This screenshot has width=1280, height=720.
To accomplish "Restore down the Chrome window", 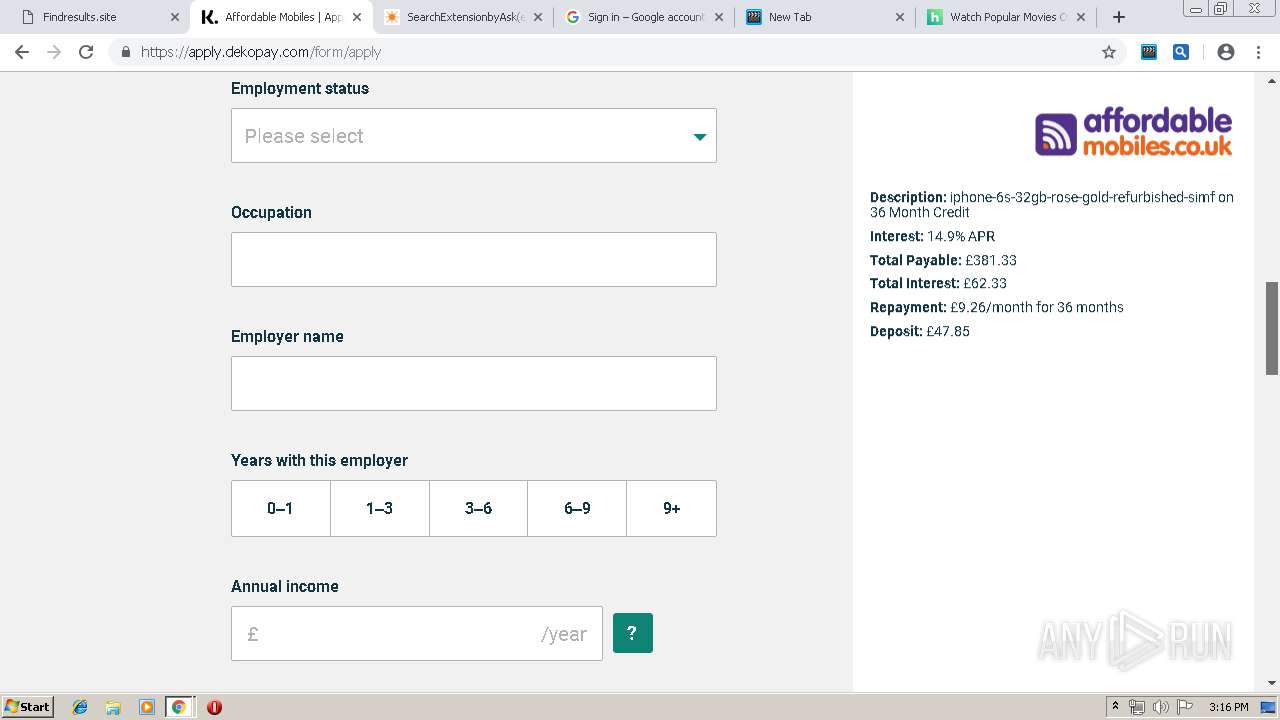I will click(x=1221, y=9).
